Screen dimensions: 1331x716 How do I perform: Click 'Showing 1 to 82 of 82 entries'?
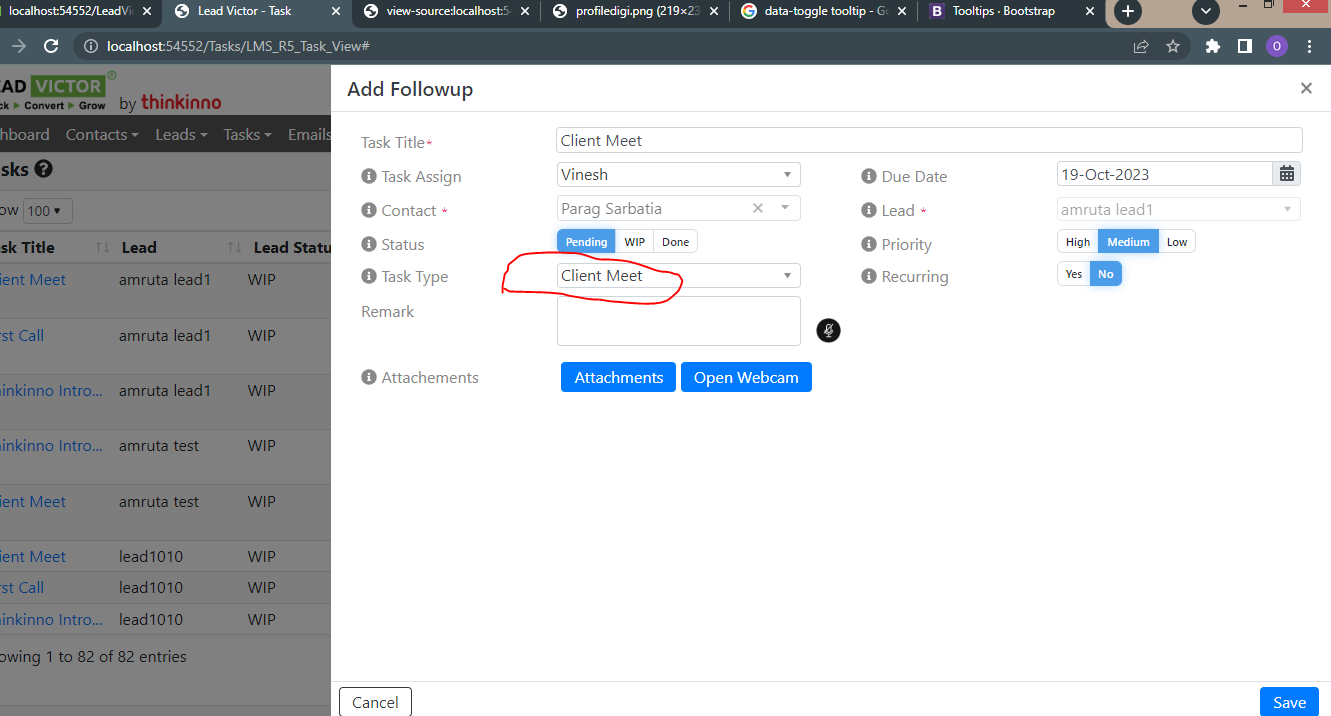pos(93,656)
